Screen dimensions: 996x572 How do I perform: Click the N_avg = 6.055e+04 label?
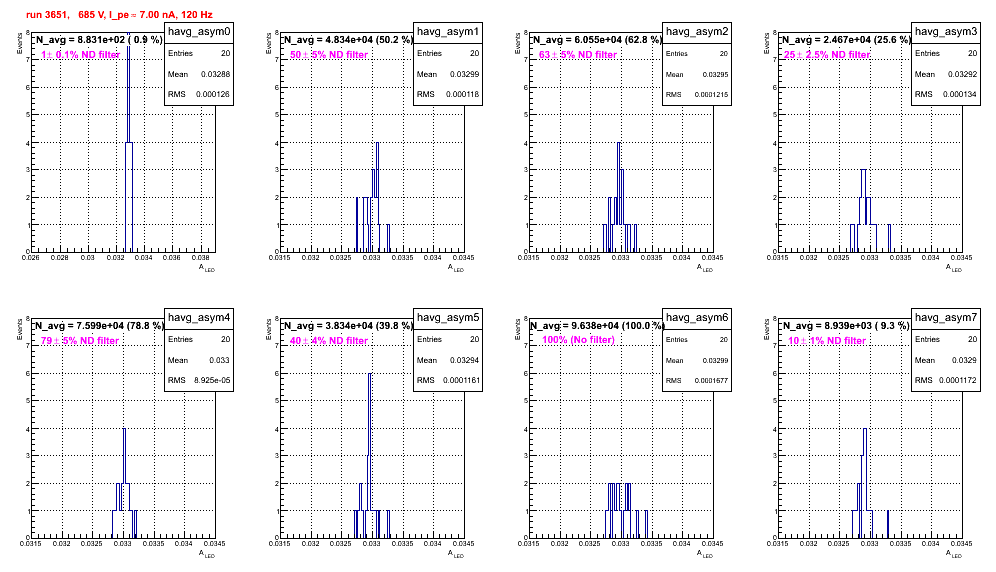click(597, 40)
